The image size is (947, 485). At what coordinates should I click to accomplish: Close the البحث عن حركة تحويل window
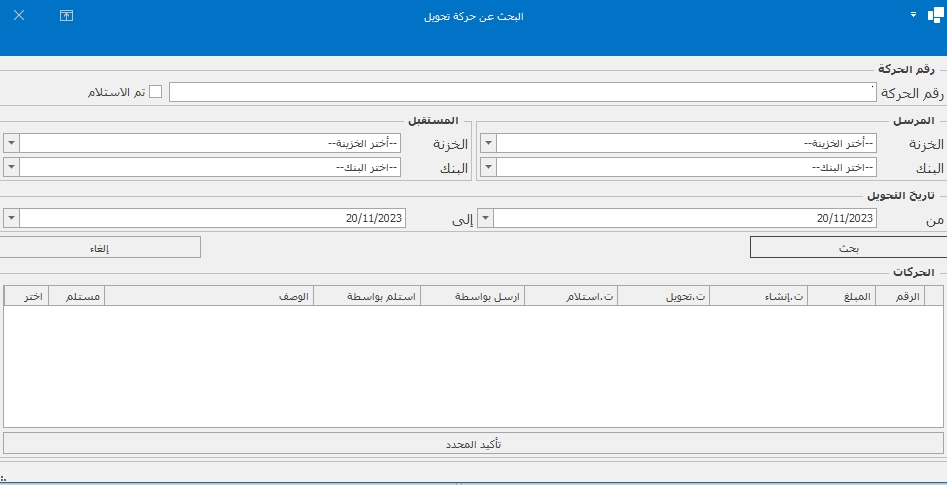(x=19, y=16)
